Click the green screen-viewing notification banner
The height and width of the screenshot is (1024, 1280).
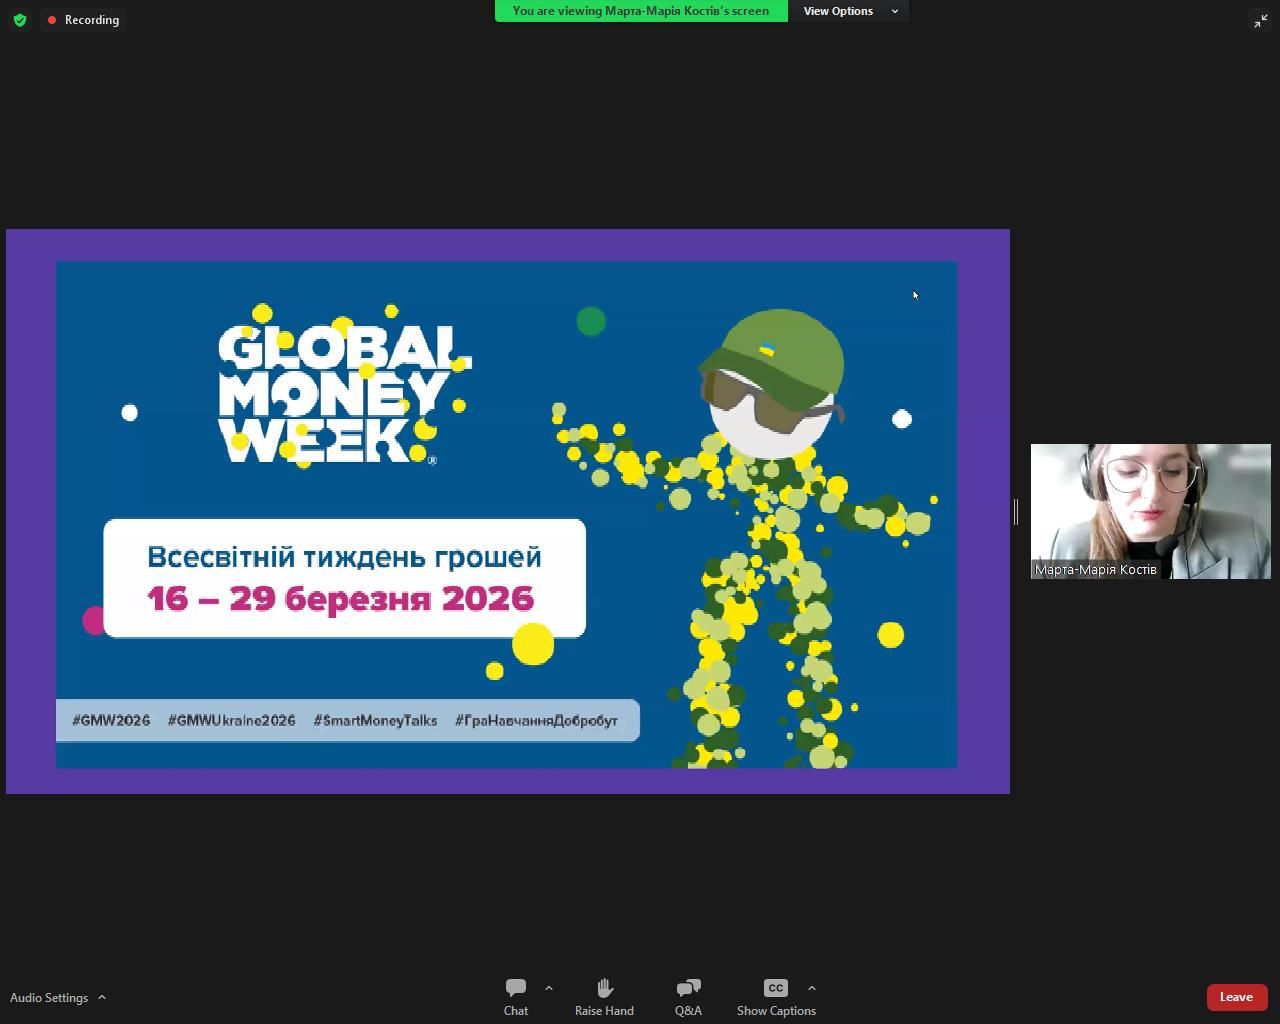(x=641, y=11)
